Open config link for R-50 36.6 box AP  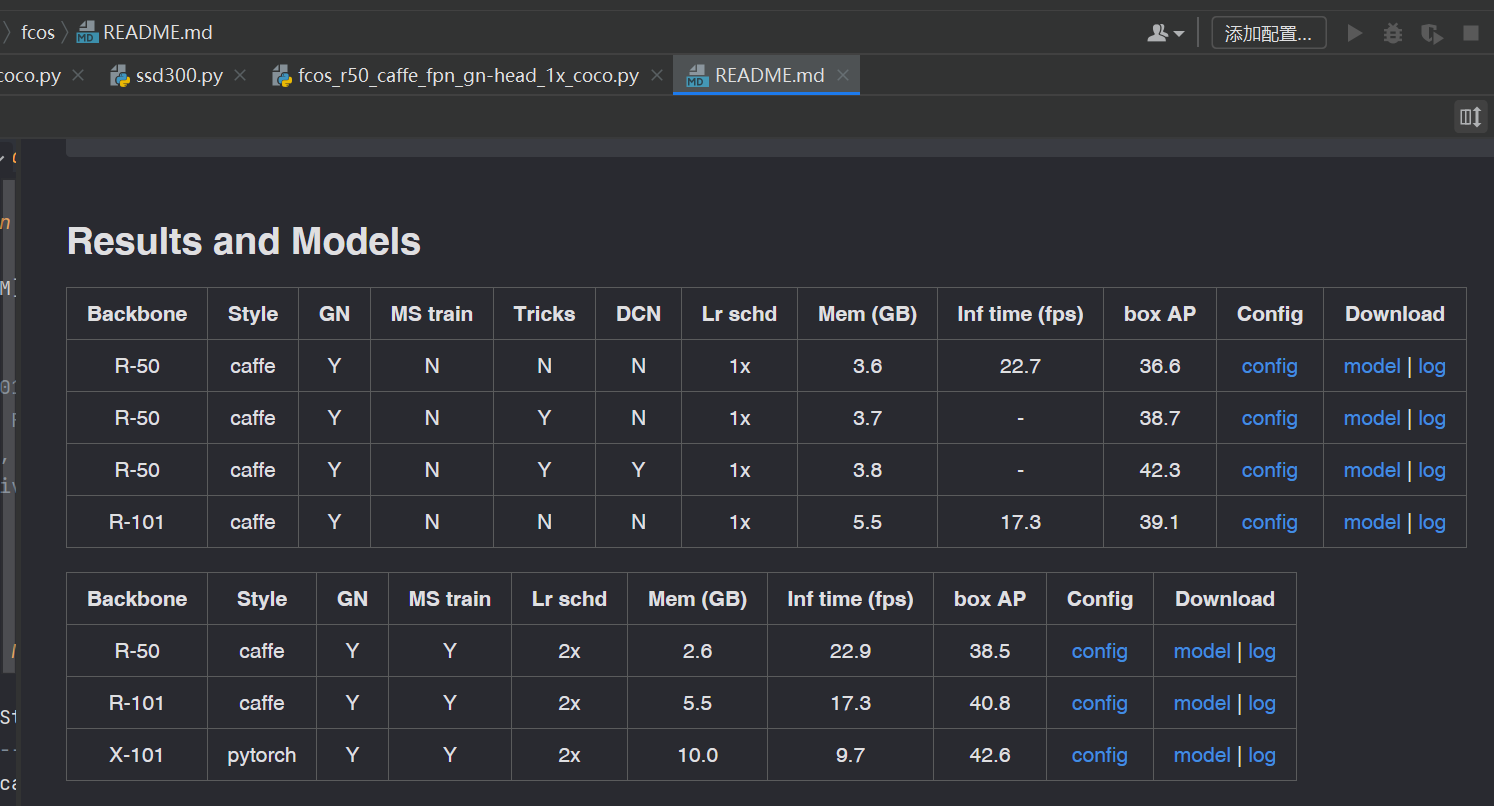point(1270,366)
